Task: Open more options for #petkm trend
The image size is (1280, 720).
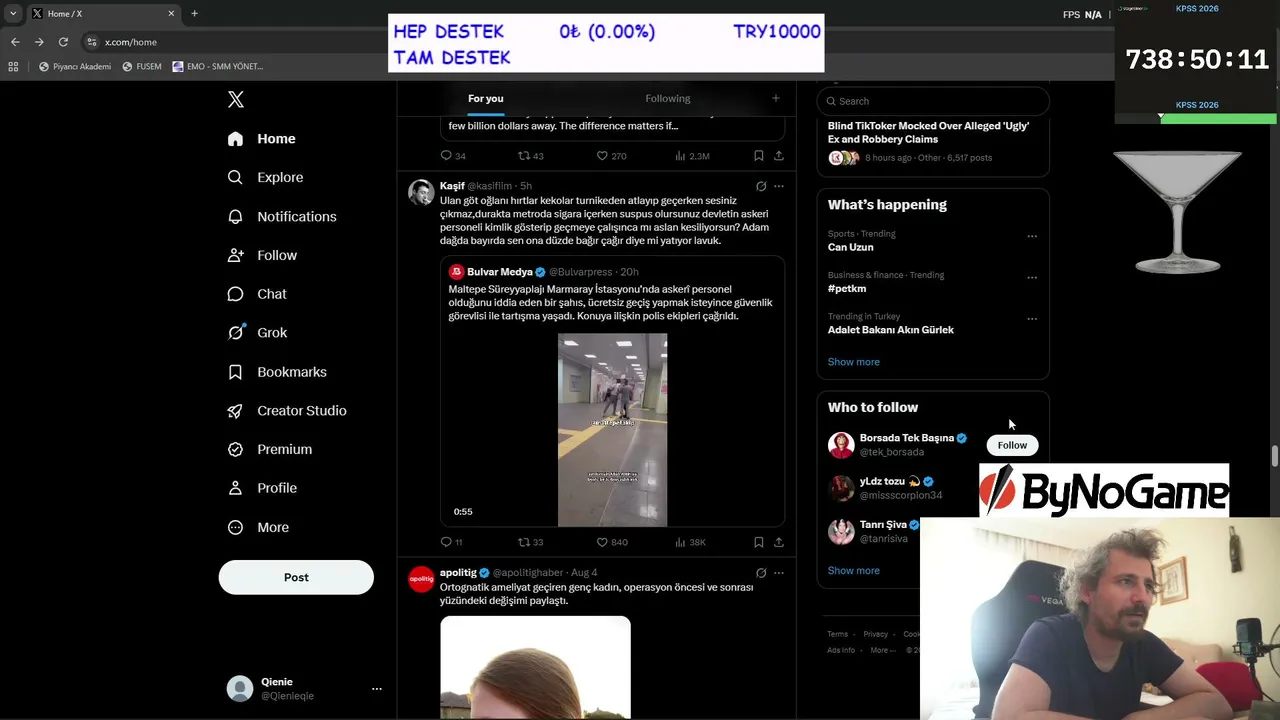Action: click(x=1032, y=278)
